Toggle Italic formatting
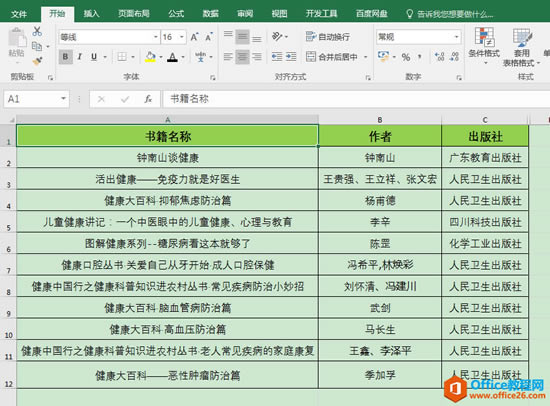This screenshot has height=406, width=550. pyautogui.click(x=80, y=57)
